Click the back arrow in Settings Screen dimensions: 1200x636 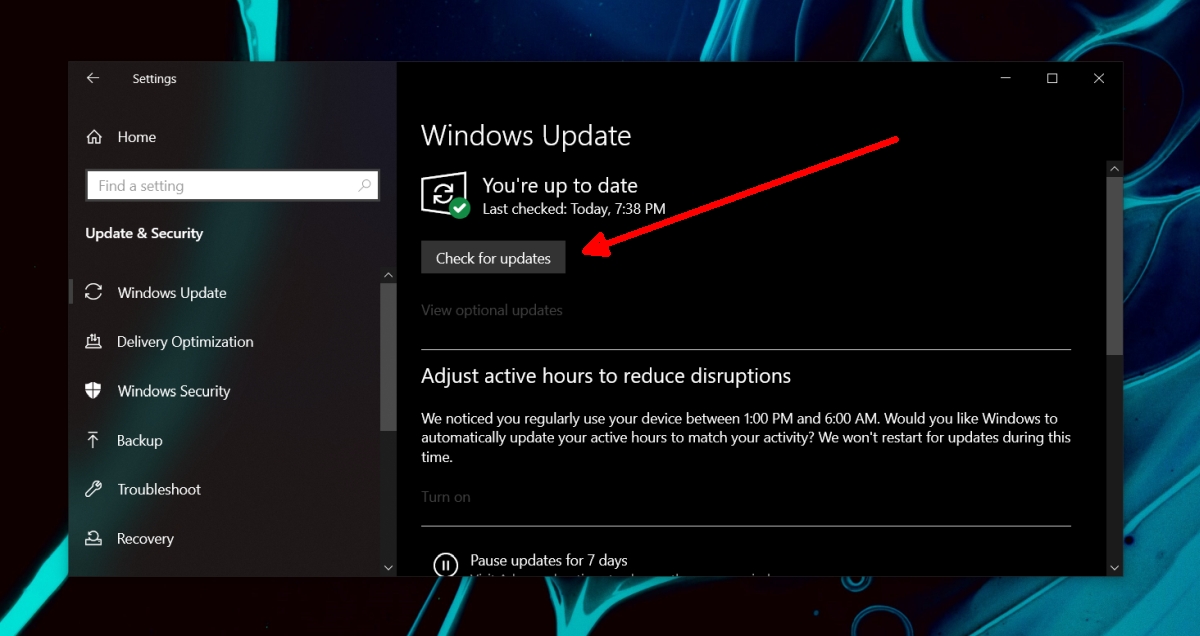(x=93, y=78)
